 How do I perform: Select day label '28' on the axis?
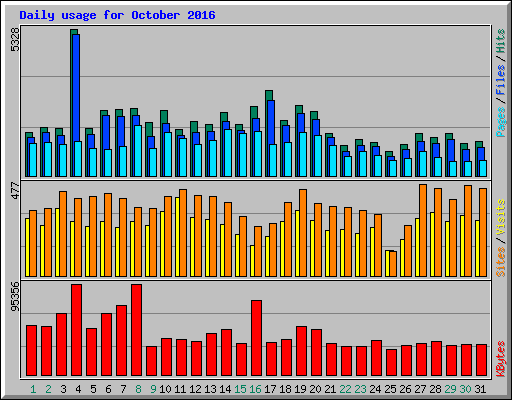tap(435, 389)
